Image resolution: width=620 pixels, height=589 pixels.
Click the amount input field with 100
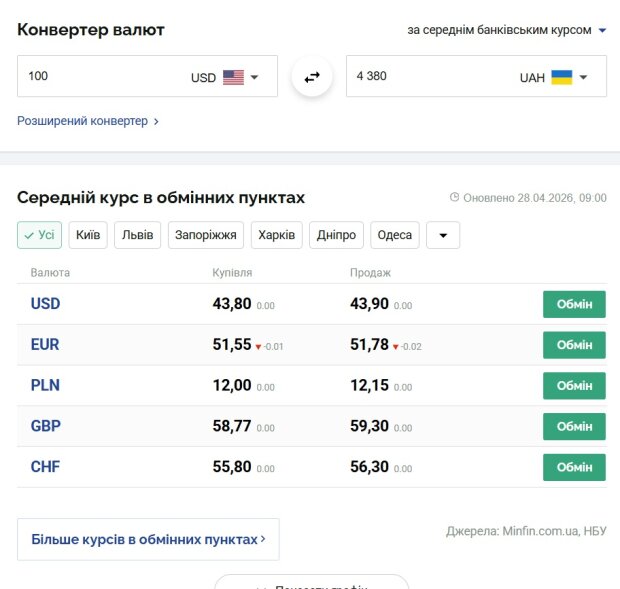pos(100,77)
